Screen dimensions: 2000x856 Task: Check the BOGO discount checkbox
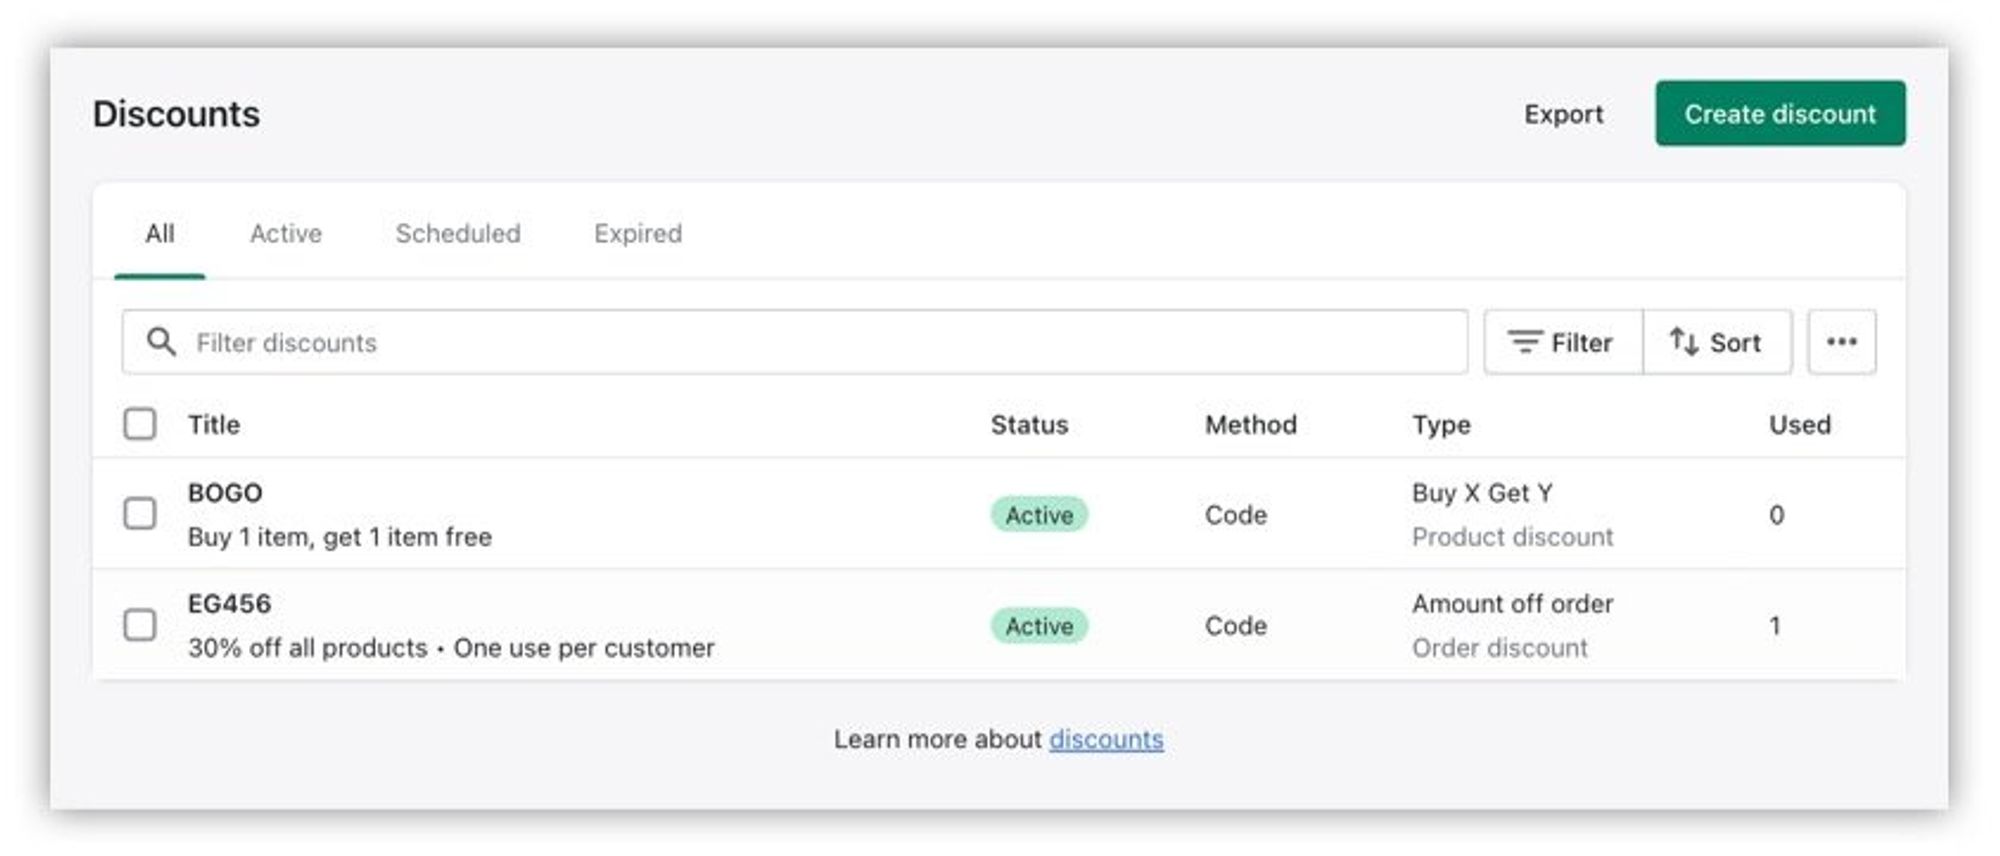(140, 514)
